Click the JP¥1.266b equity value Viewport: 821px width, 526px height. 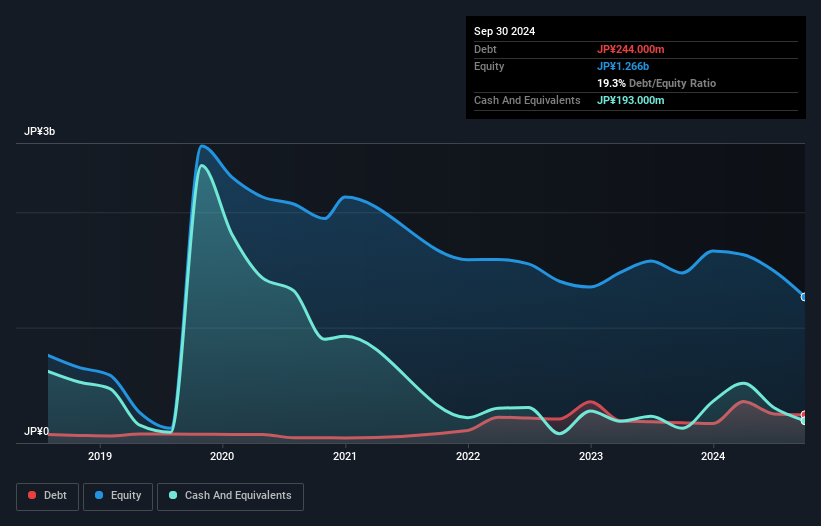[x=623, y=66]
